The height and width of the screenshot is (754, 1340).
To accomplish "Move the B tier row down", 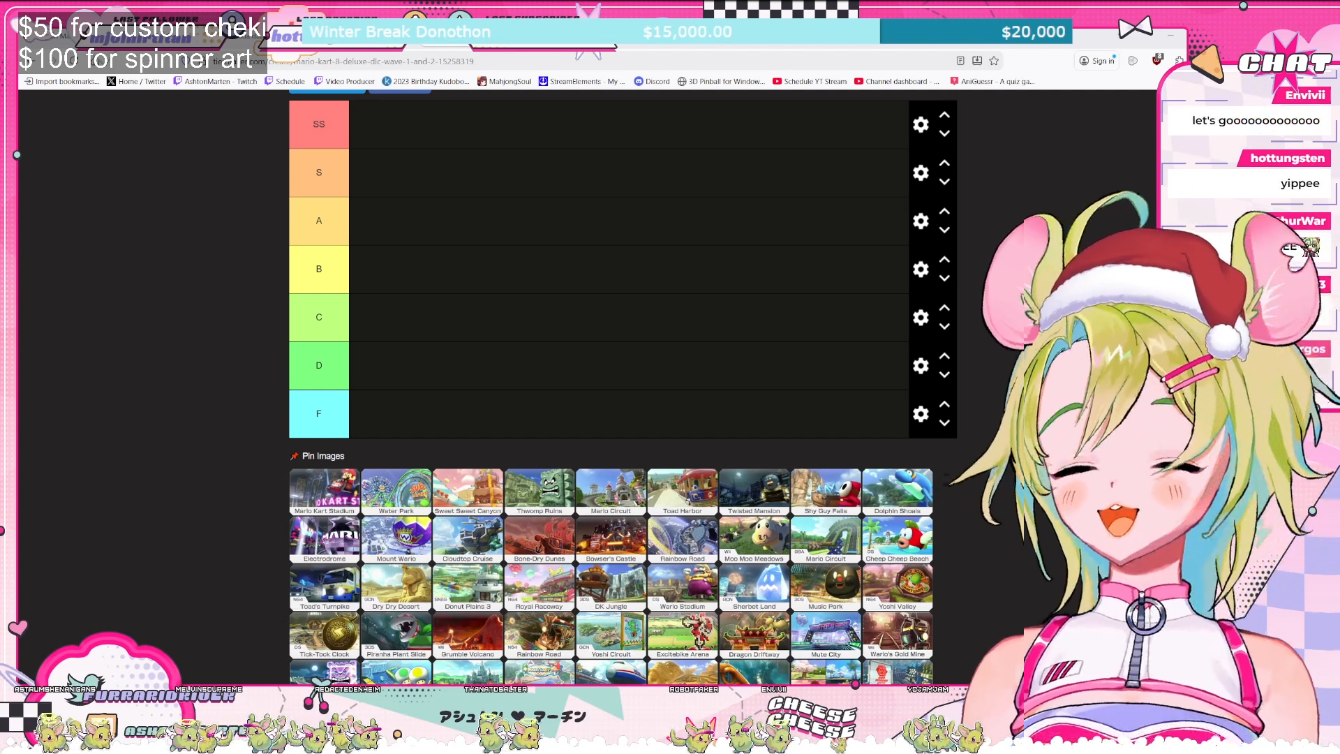I will [944, 278].
